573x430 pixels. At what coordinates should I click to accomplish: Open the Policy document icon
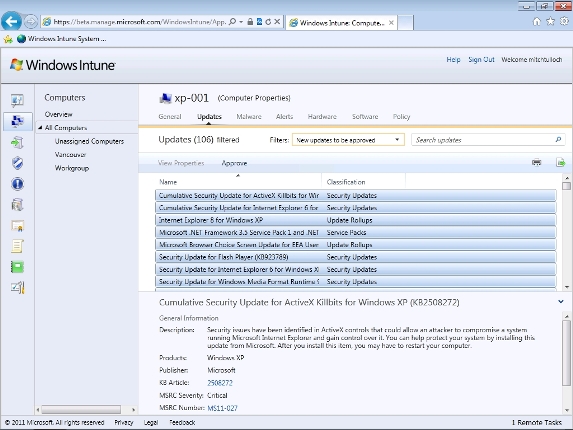(17, 246)
